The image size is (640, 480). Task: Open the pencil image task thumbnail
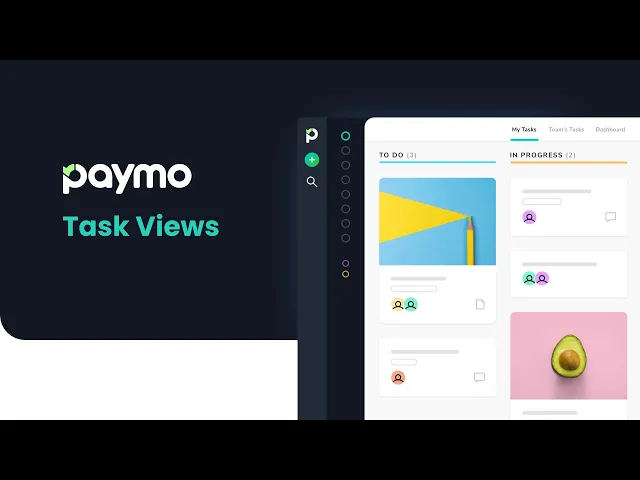click(x=437, y=221)
